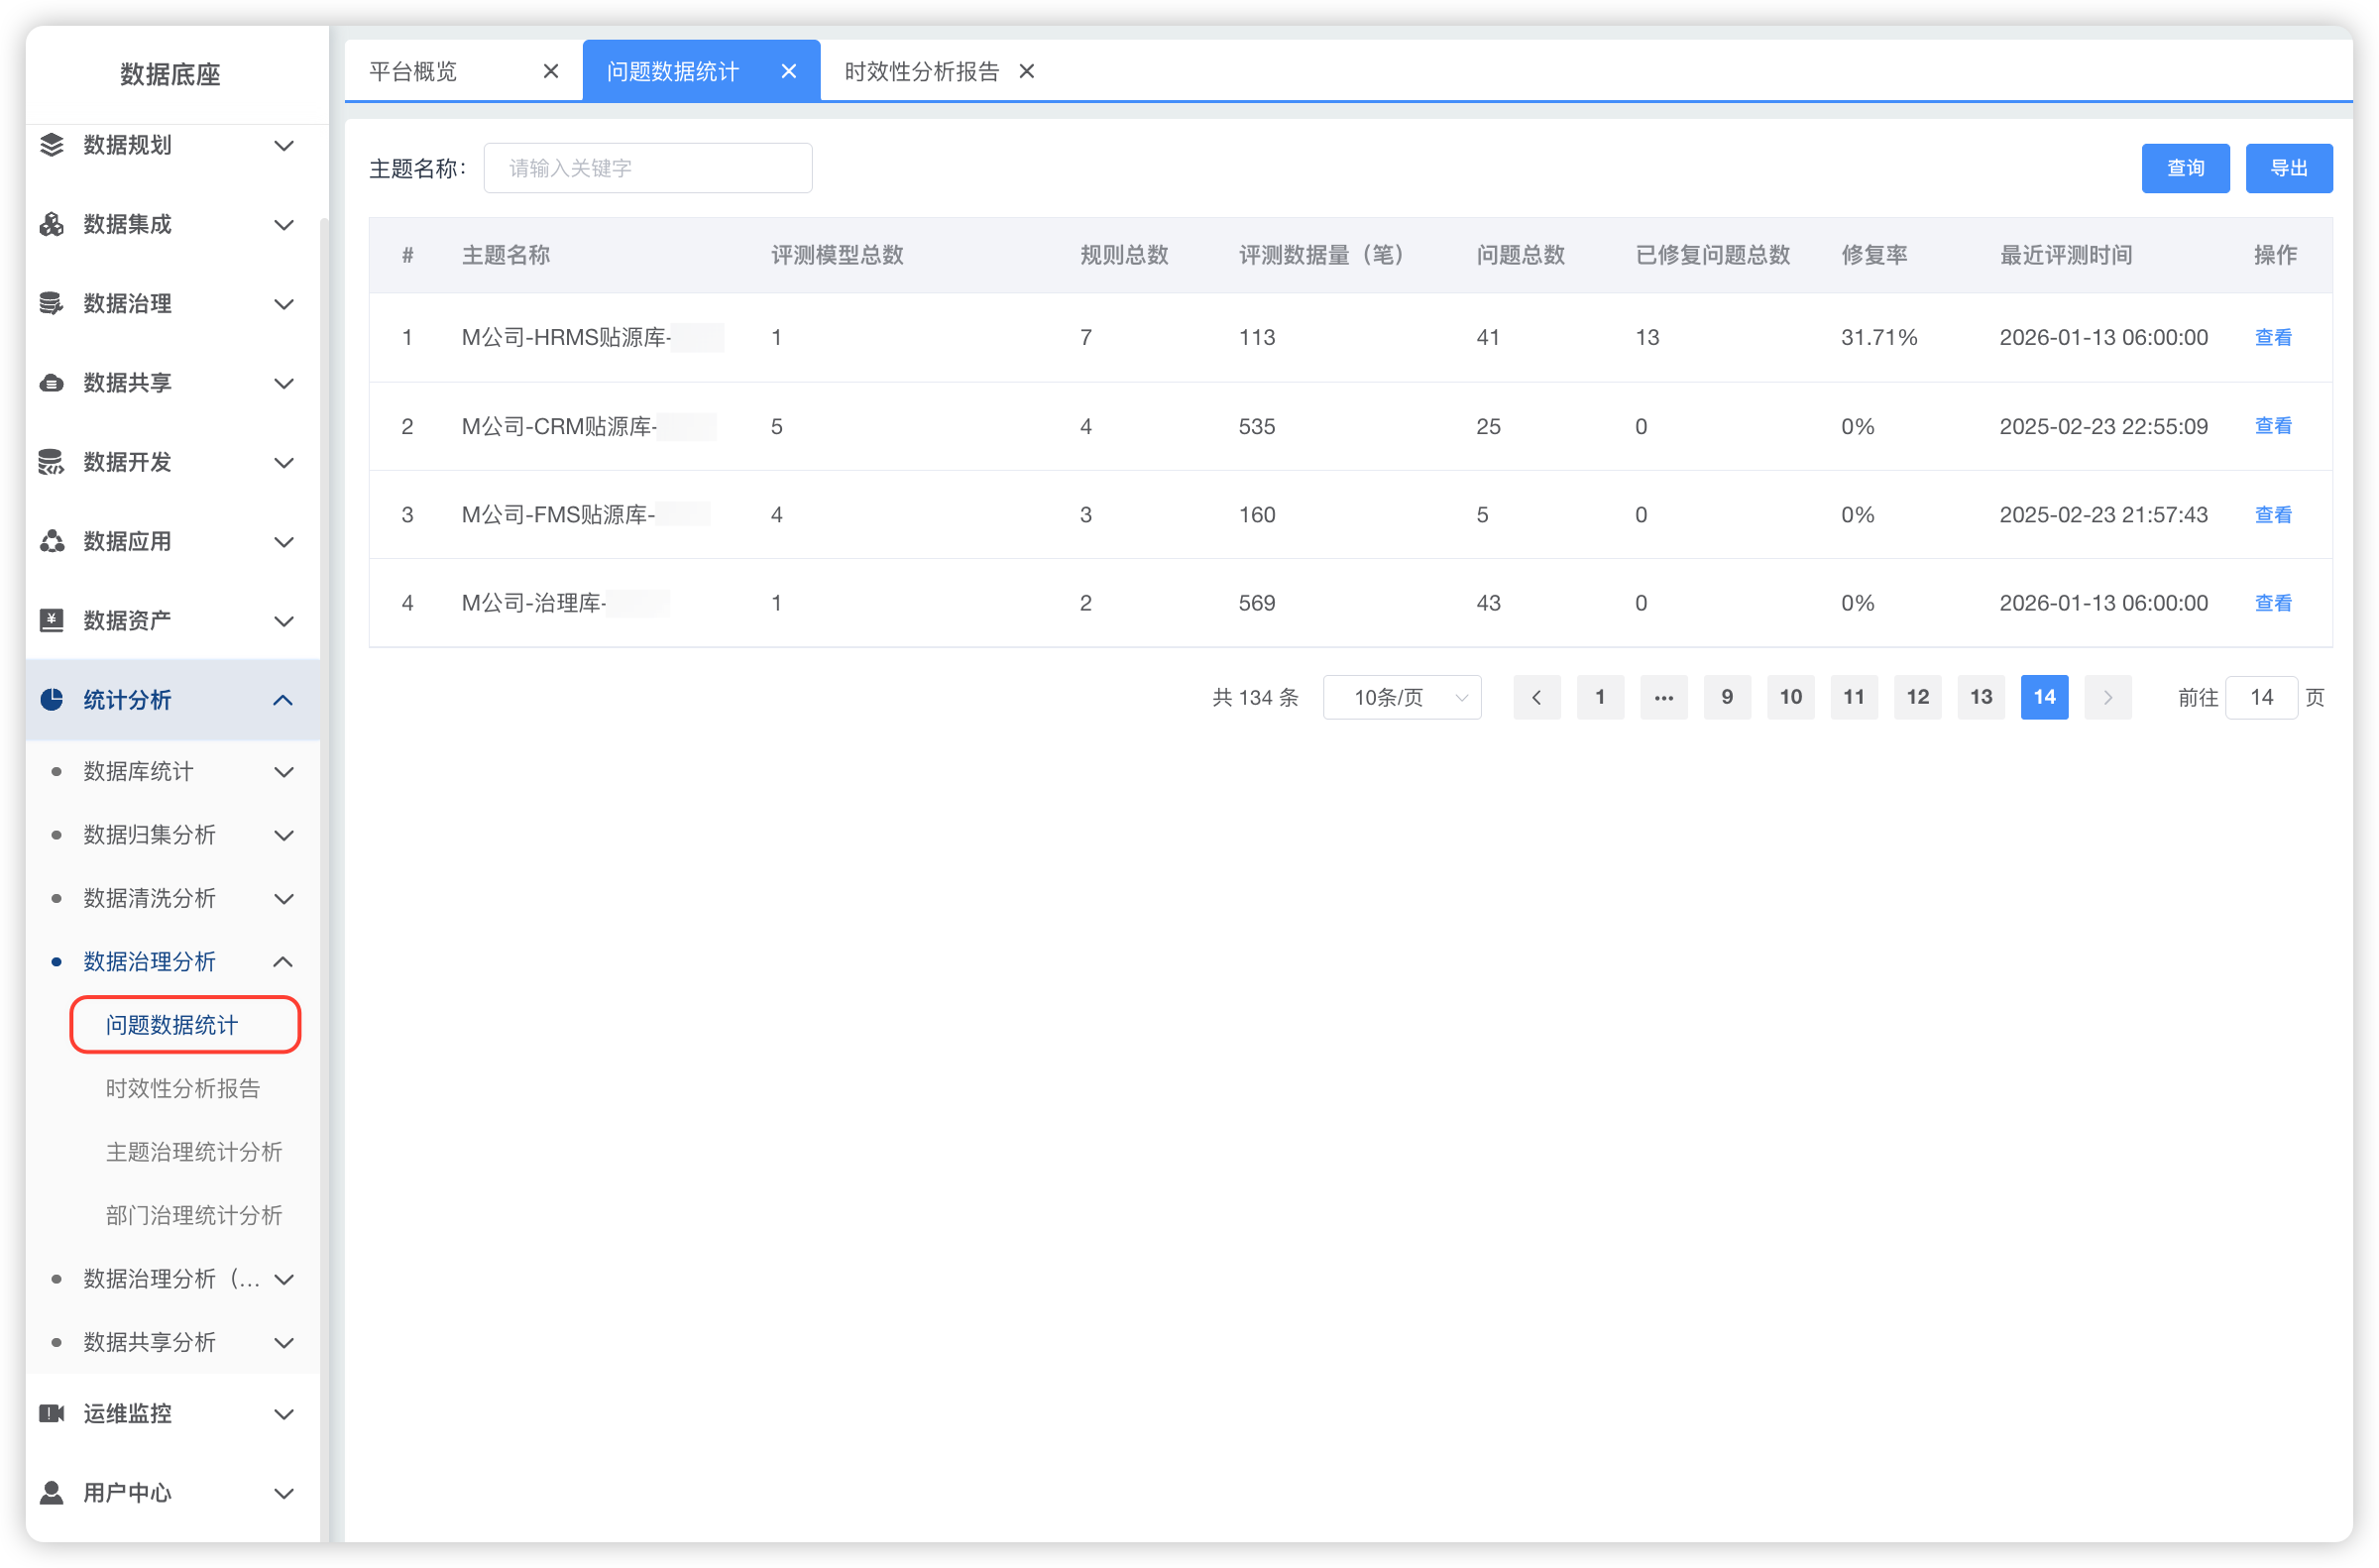Switch to the 时效性分析报告 tab

click(x=921, y=71)
